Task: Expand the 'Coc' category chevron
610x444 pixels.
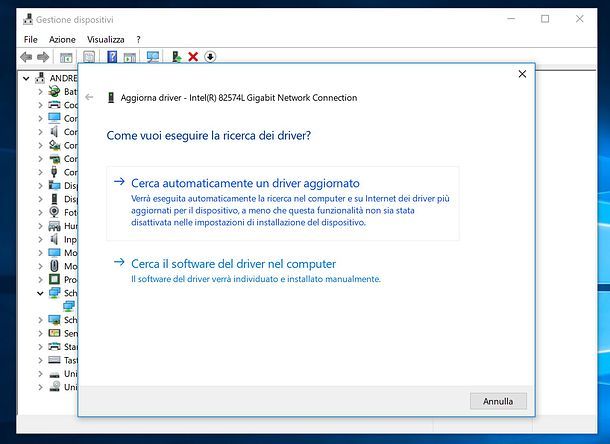Action: [x=40, y=105]
